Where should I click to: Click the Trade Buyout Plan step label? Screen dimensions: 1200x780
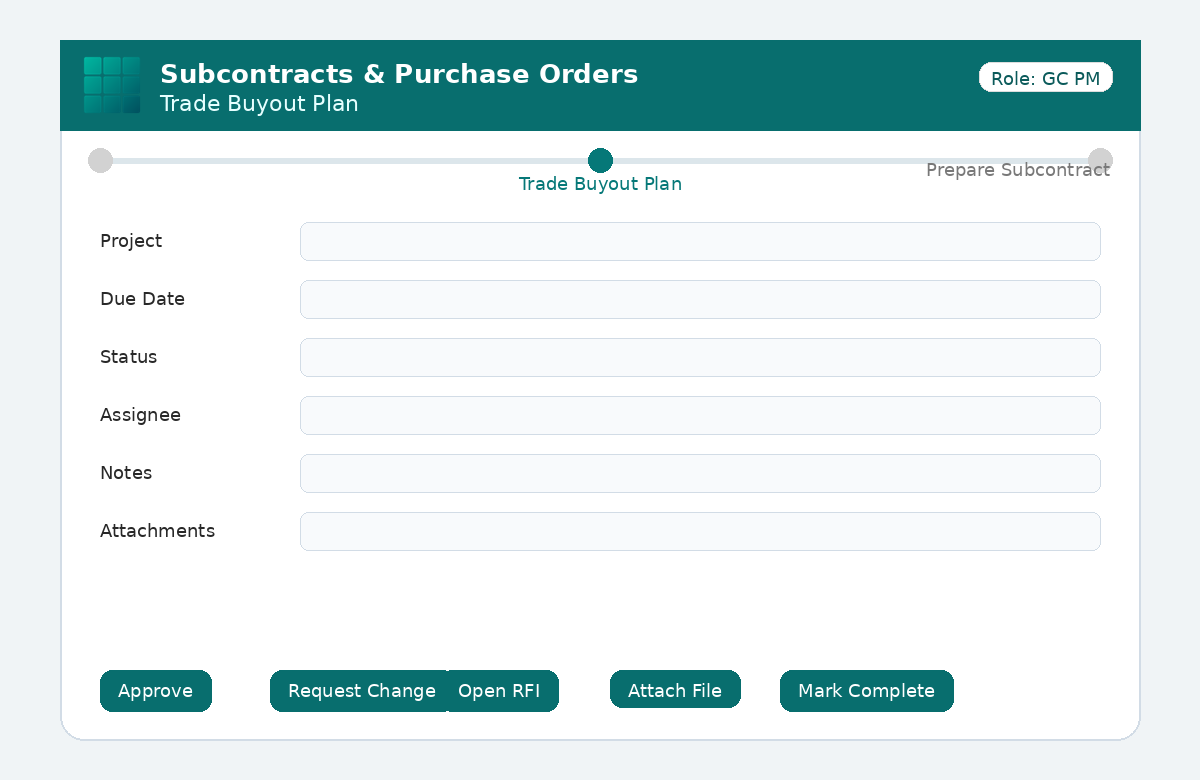600,184
